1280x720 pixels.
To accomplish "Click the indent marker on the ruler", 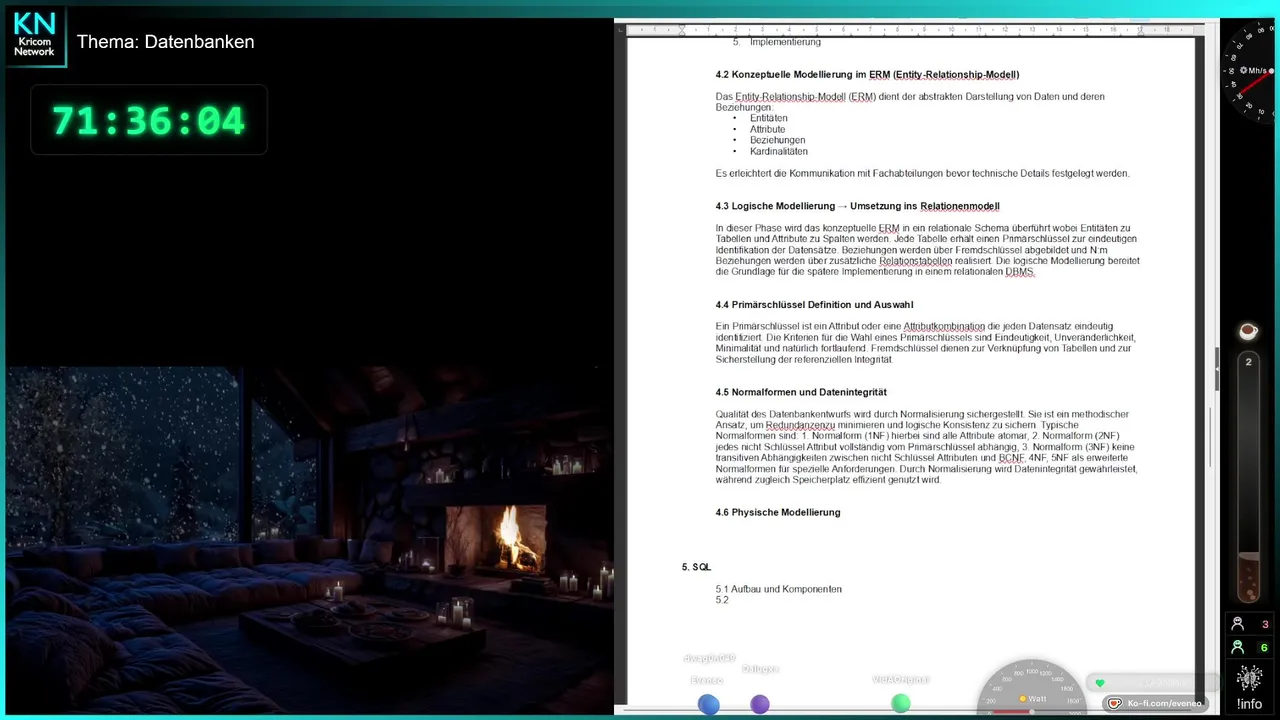I will (x=682, y=30).
